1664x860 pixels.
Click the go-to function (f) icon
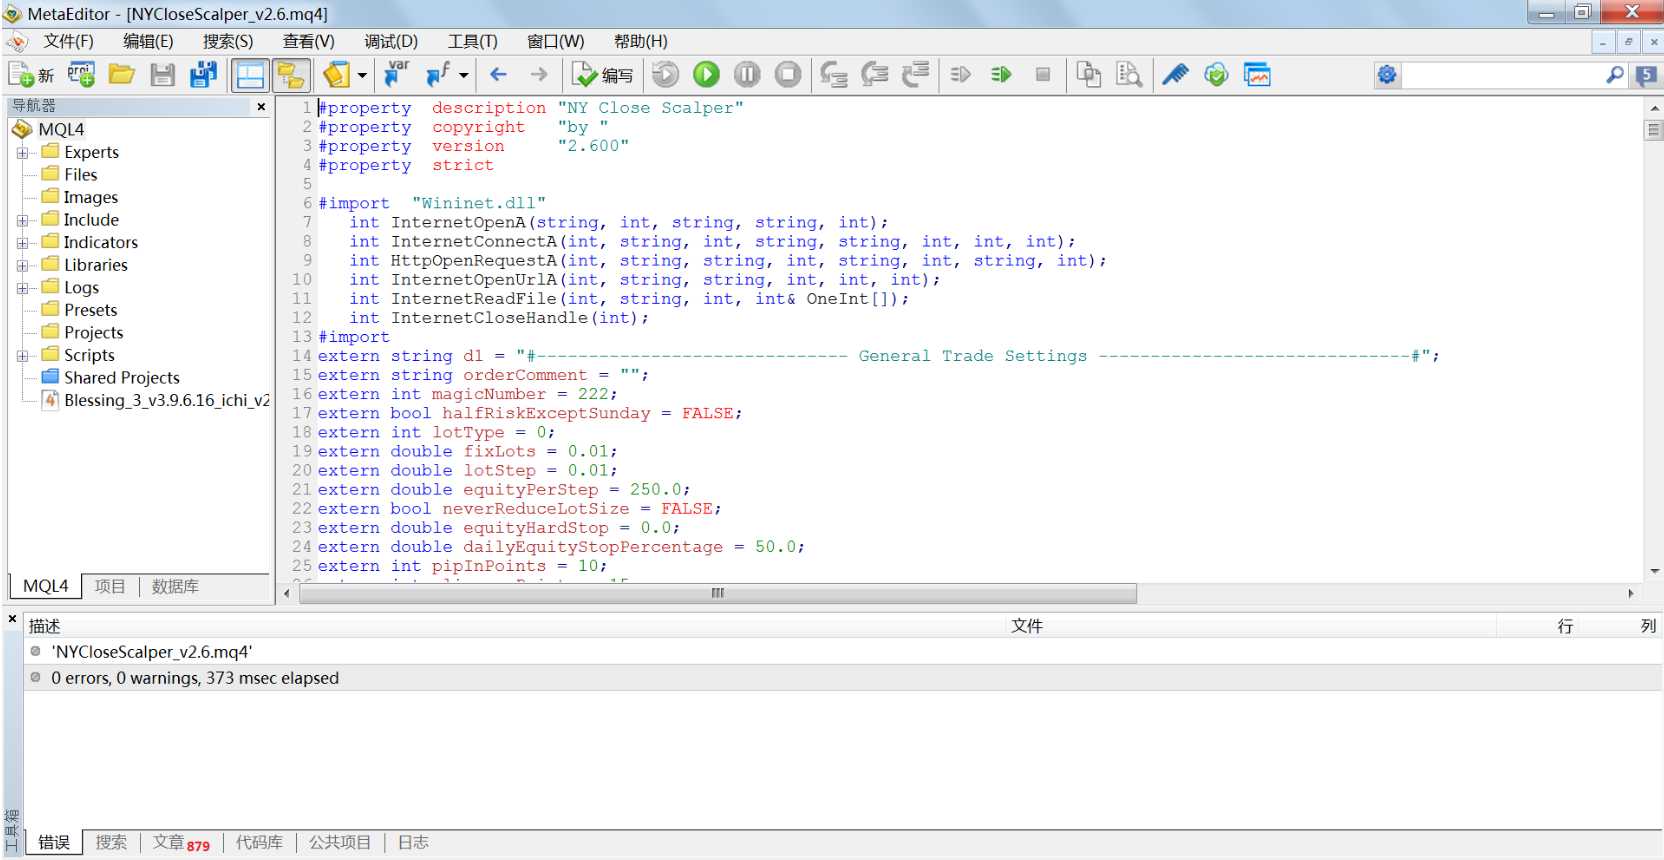click(438, 75)
